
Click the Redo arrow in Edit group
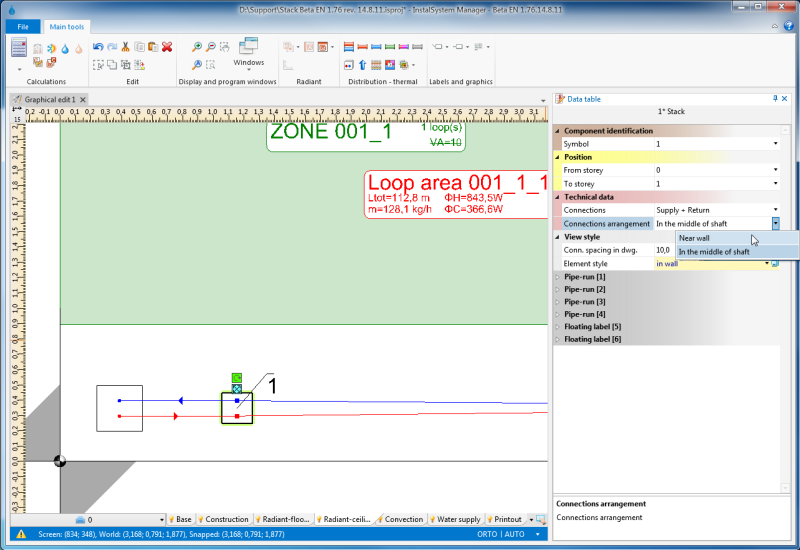(x=112, y=47)
